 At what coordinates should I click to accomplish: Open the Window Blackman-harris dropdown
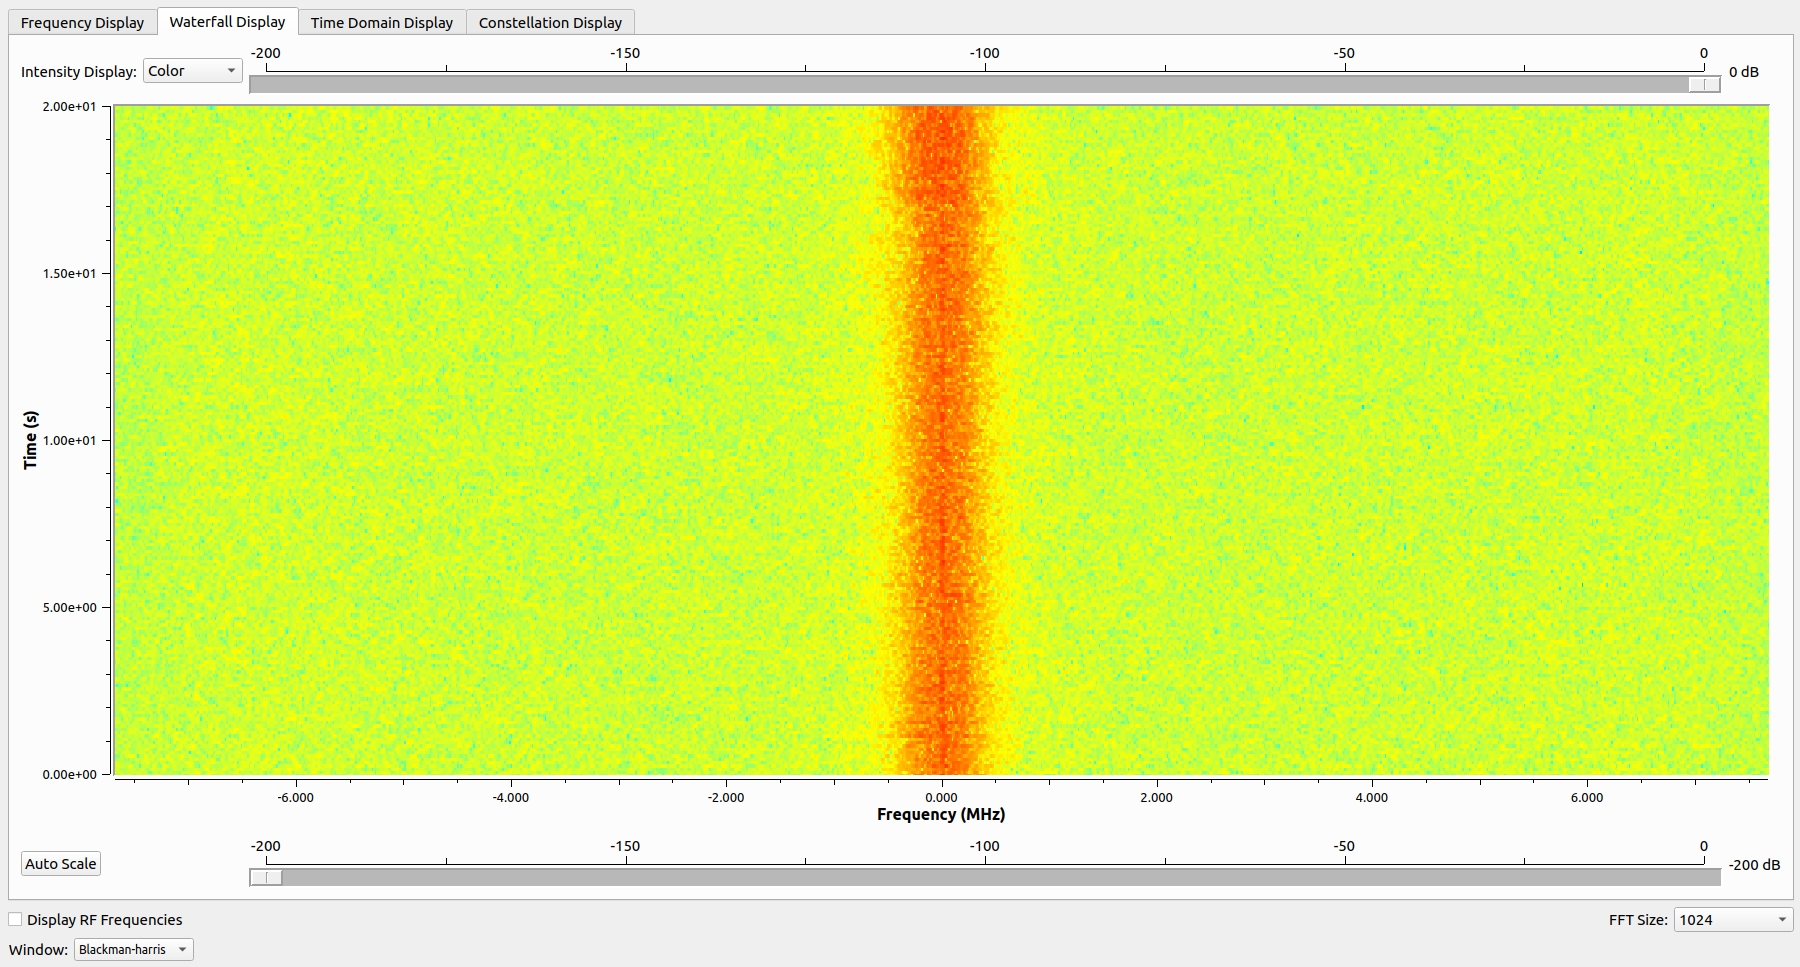(x=133, y=949)
